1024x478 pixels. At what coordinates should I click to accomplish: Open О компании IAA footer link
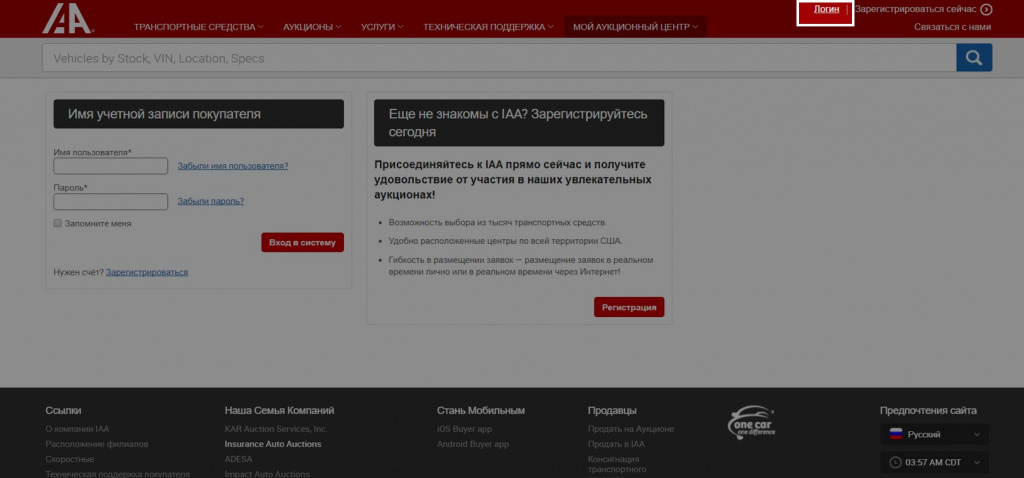tap(77, 429)
